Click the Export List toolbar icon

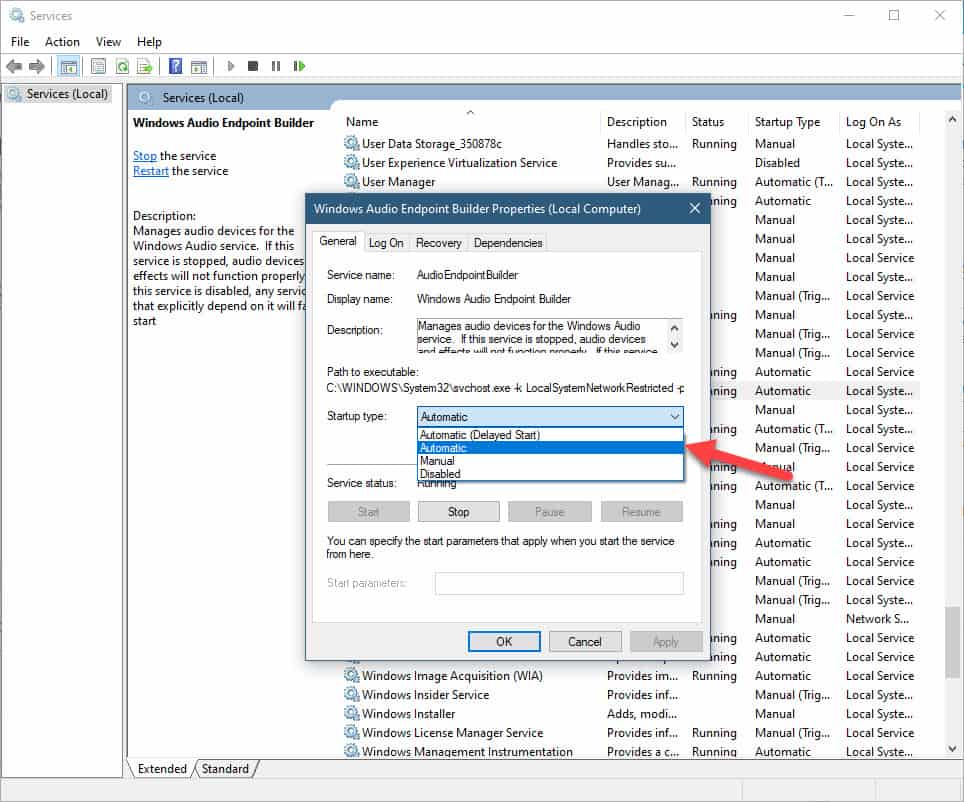(145, 66)
